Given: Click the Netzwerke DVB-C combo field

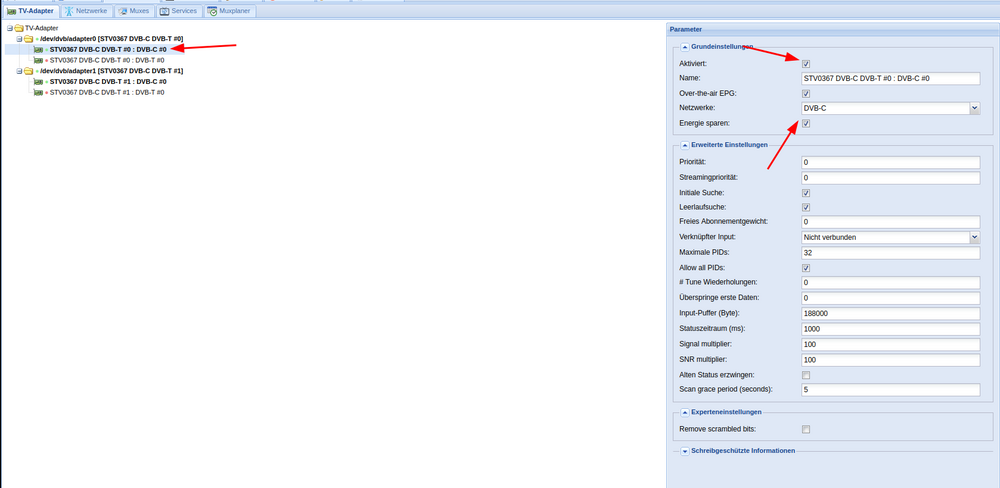Looking at the screenshot, I should pos(885,108).
